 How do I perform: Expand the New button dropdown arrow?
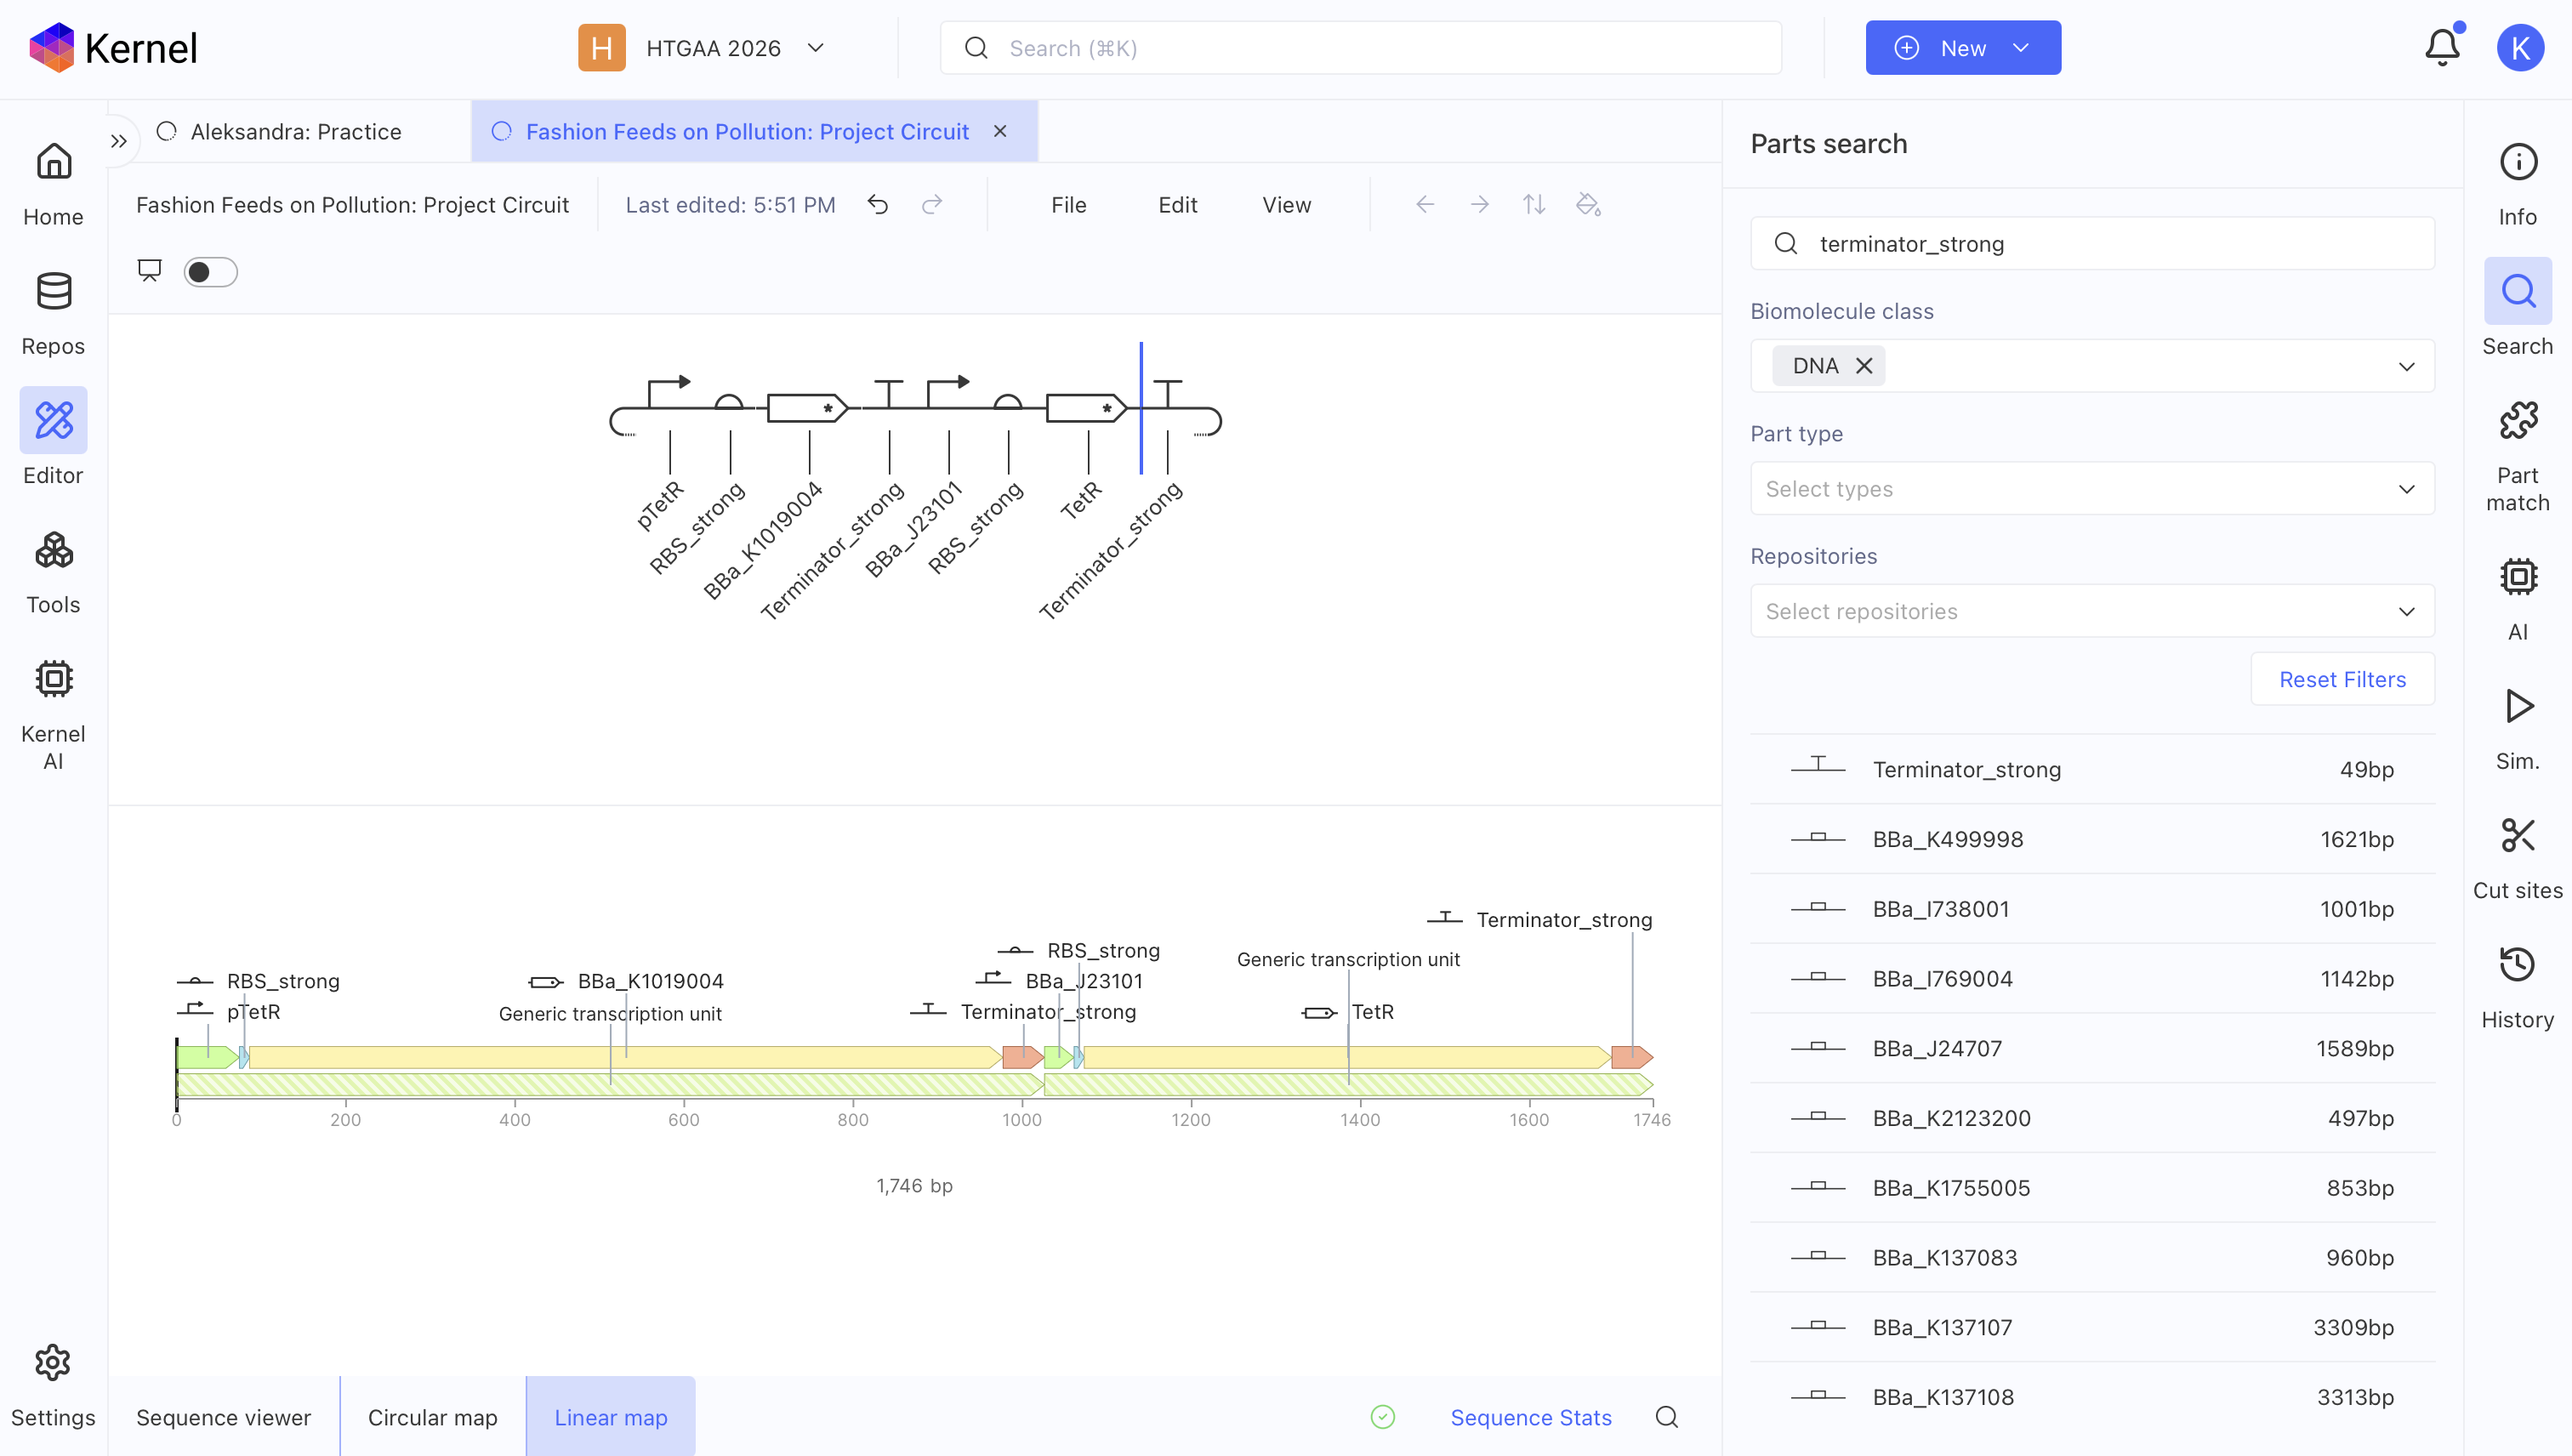pyautogui.click(x=2020, y=48)
